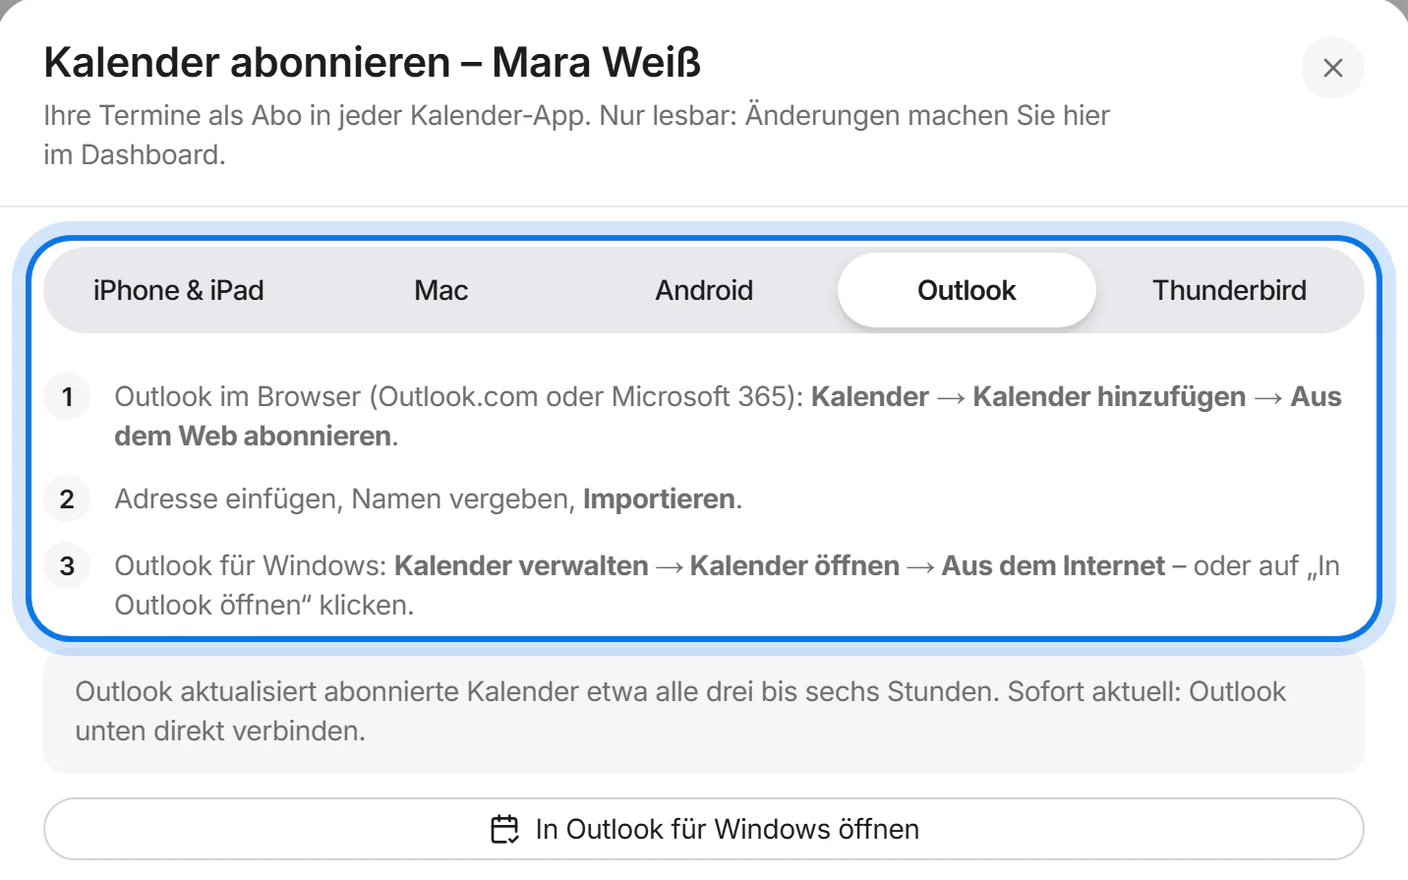This screenshot has width=1408, height=880.
Task: Click the note Outlook aktualisiert abonnierte Kalender
Action: pyautogui.click(x=704, y=712)
